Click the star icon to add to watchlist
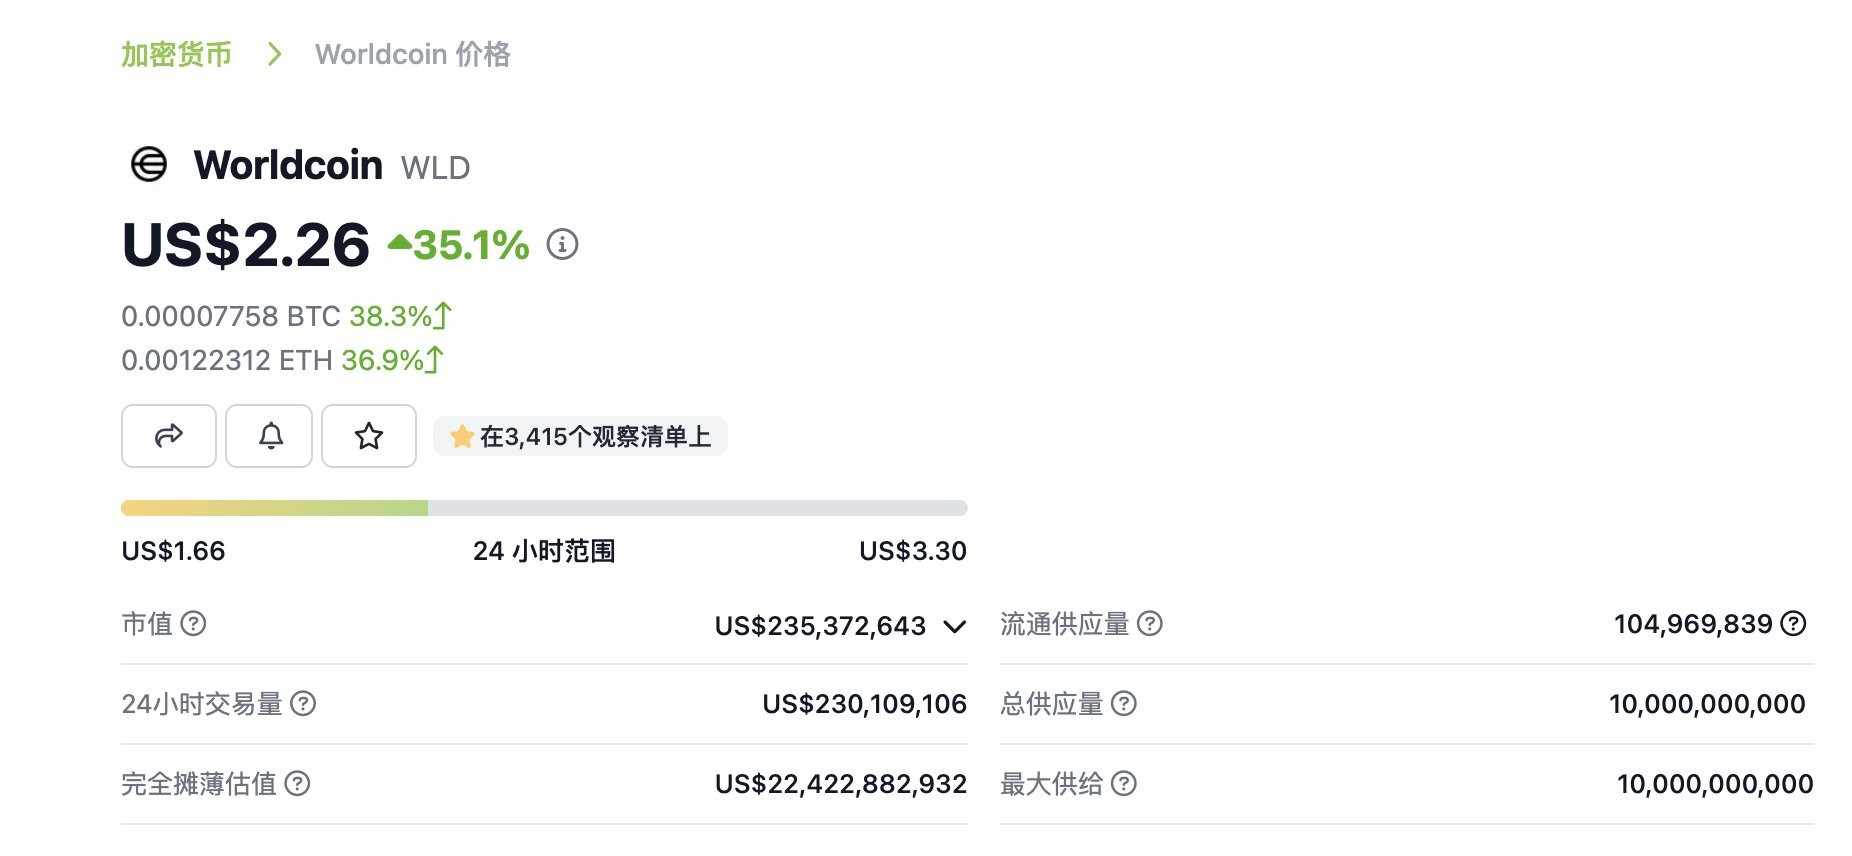 [x=368, y=436]
